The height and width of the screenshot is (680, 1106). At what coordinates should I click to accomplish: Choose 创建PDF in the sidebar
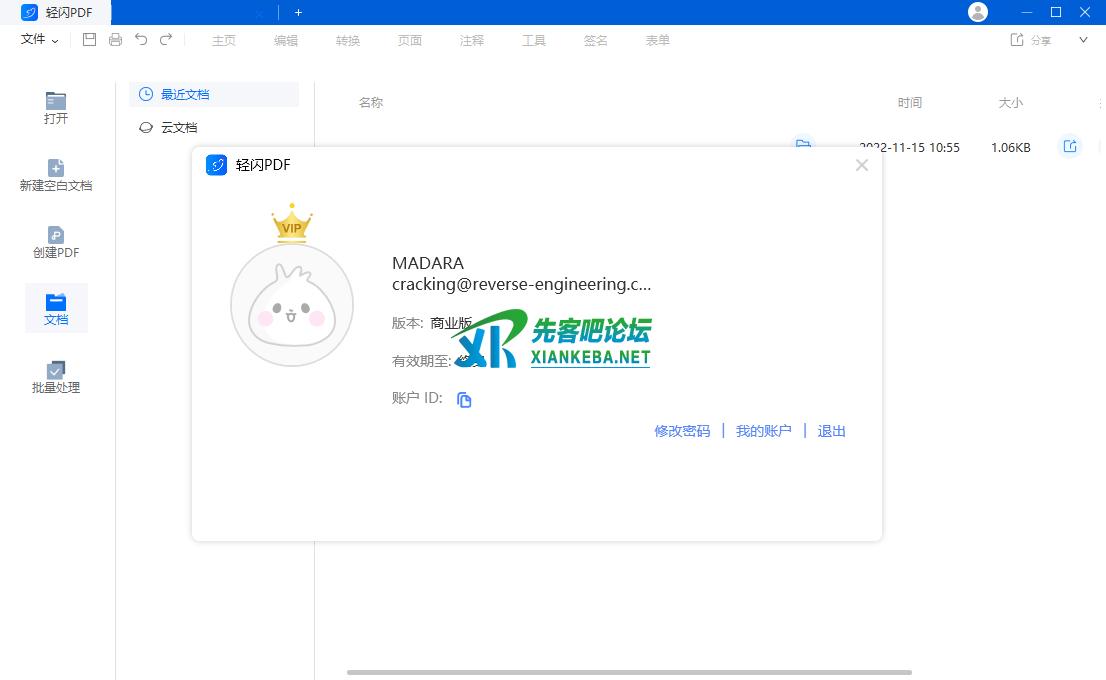[56, 243]
